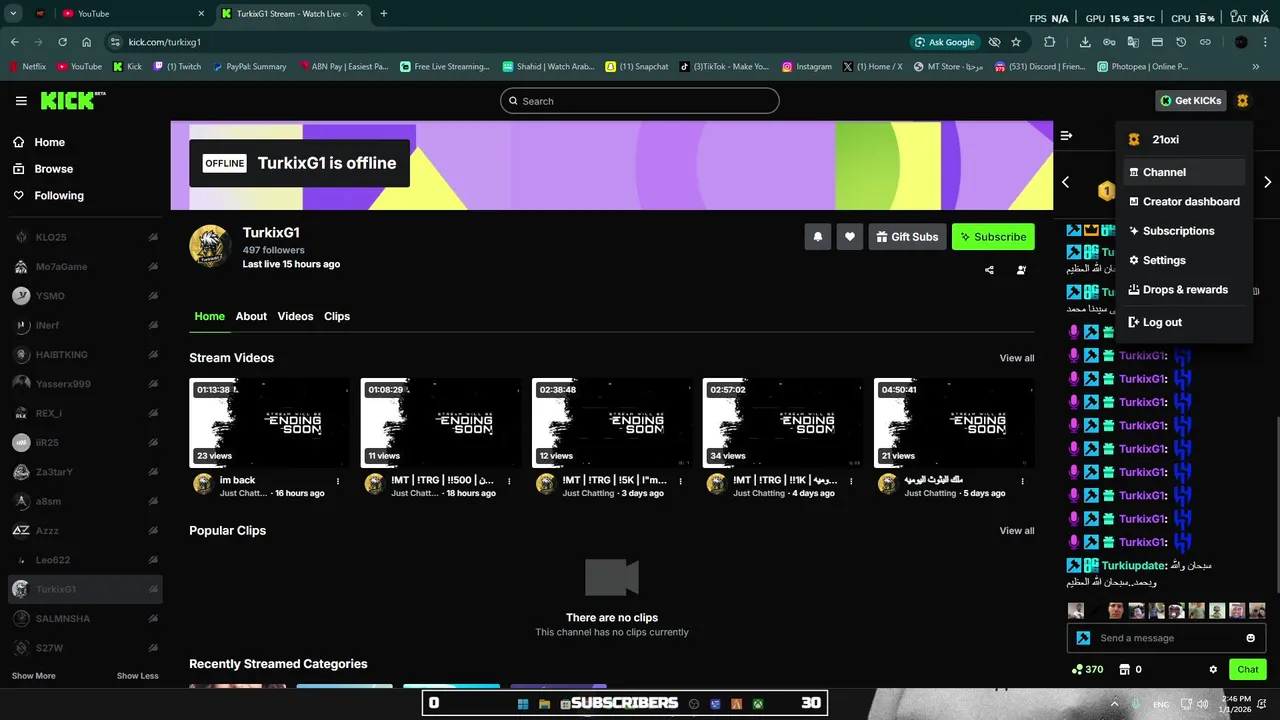
Task: Open chat settings gear
Action: 1213,669
